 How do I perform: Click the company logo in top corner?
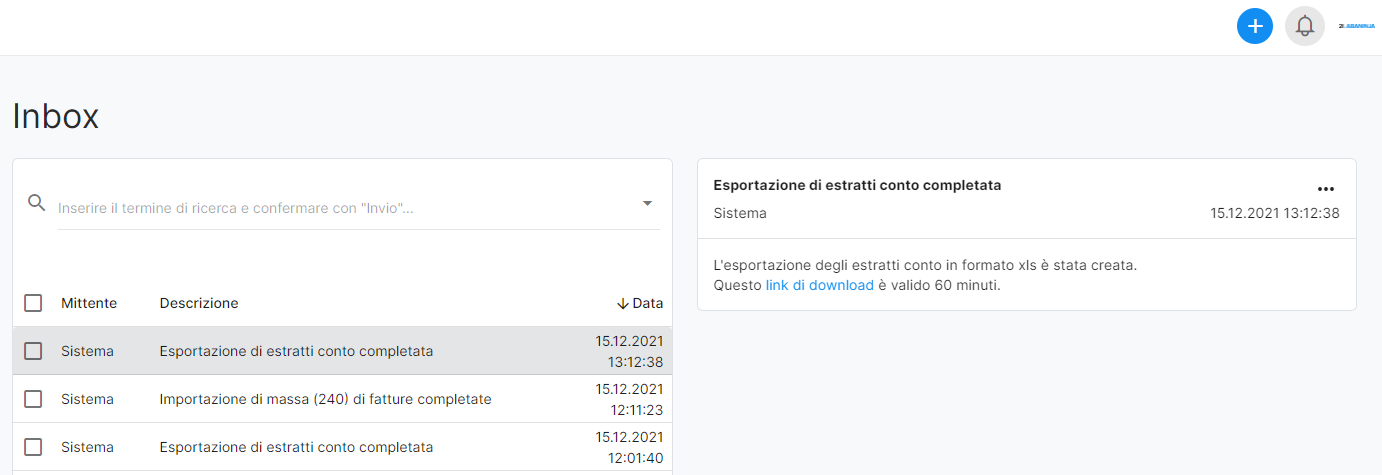(x=1356, y=26)
